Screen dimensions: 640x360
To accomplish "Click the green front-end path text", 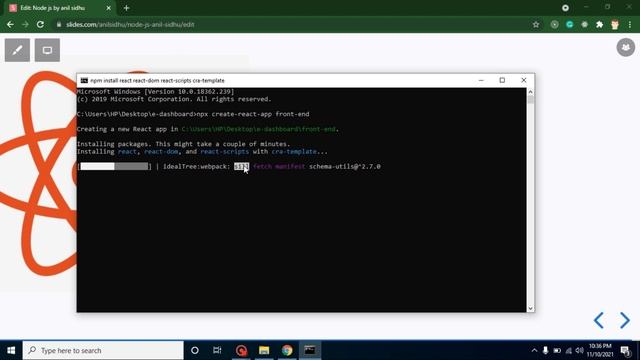I will coord(259,129).
